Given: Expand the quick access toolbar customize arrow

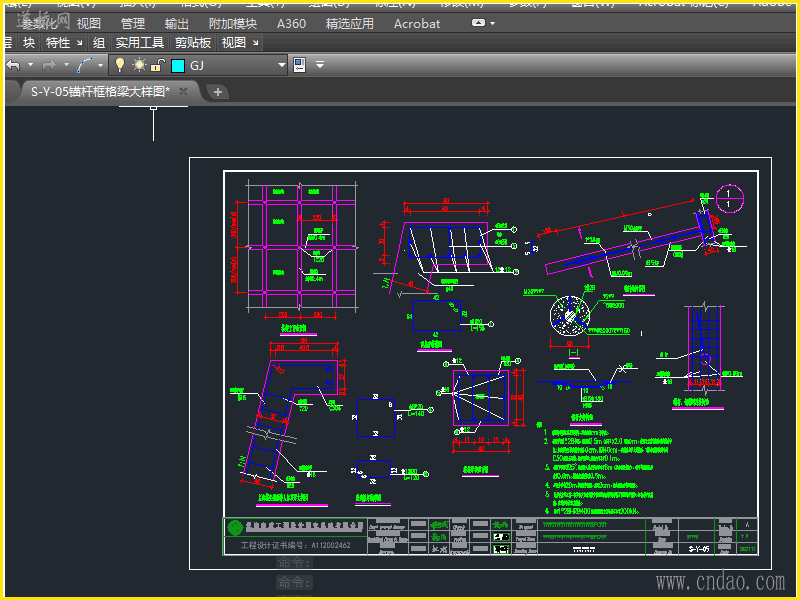Looking at the screenshot, I should tap(320, 65).
